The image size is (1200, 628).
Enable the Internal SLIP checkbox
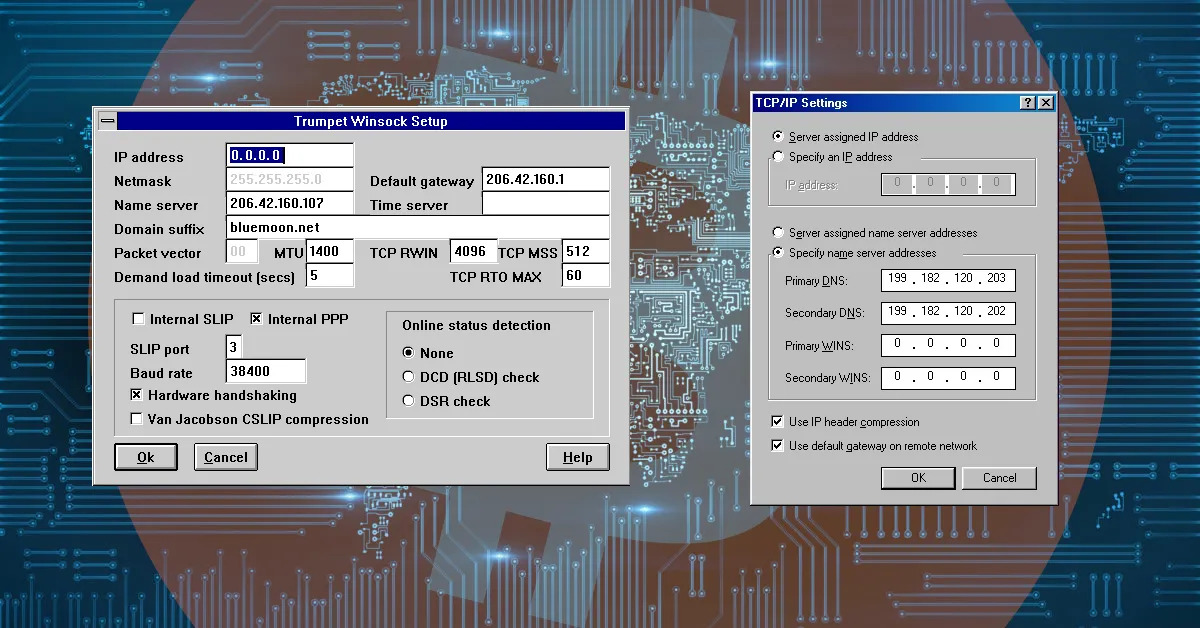click(x=139, y=319)
